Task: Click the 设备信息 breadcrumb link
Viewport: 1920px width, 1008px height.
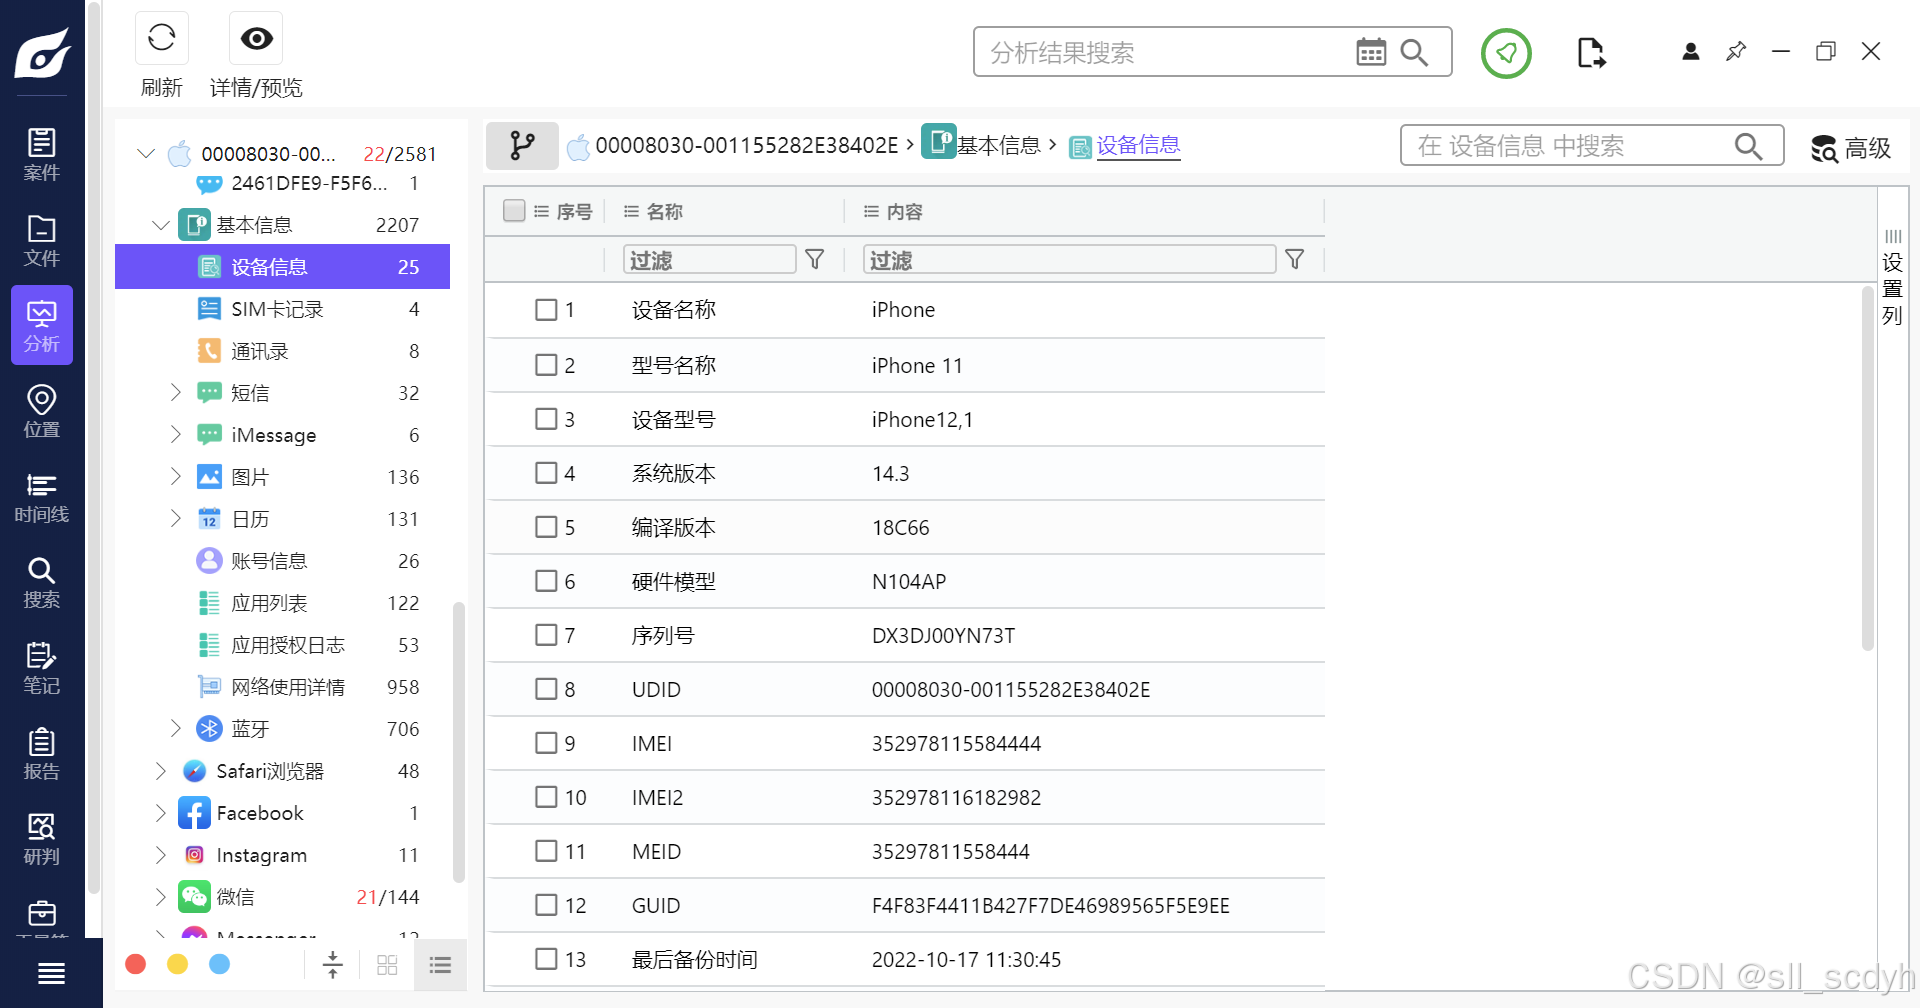Action: click(x=1138, y=146)
